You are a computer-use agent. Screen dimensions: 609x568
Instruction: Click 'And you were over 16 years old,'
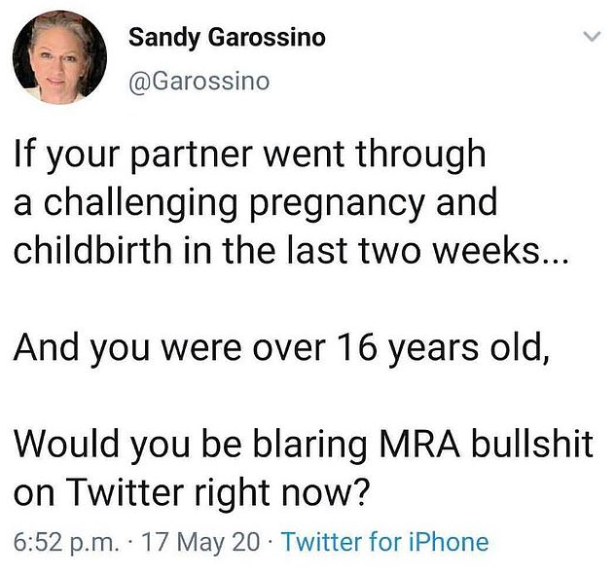pos(282,347)
